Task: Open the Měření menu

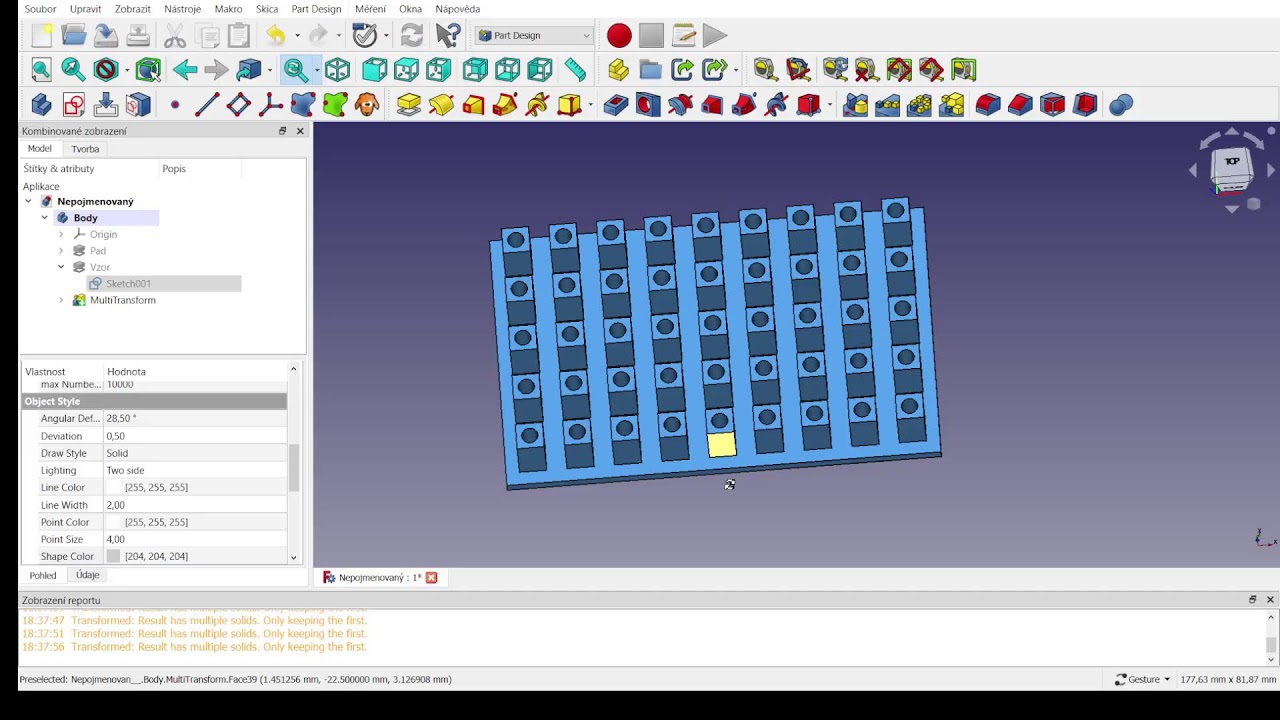Action: coord(370,9)
